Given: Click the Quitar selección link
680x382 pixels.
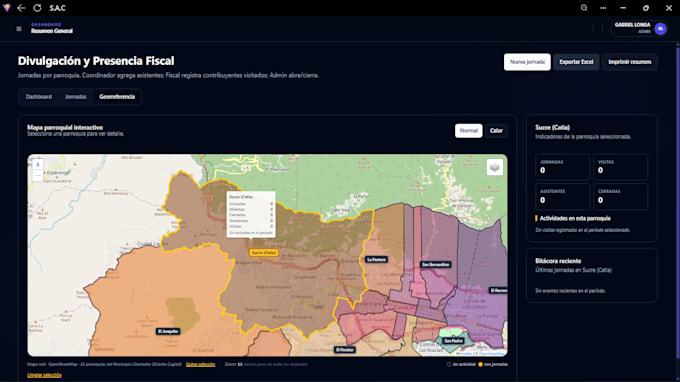Looking at the screenshot, I should pos(200,364).
